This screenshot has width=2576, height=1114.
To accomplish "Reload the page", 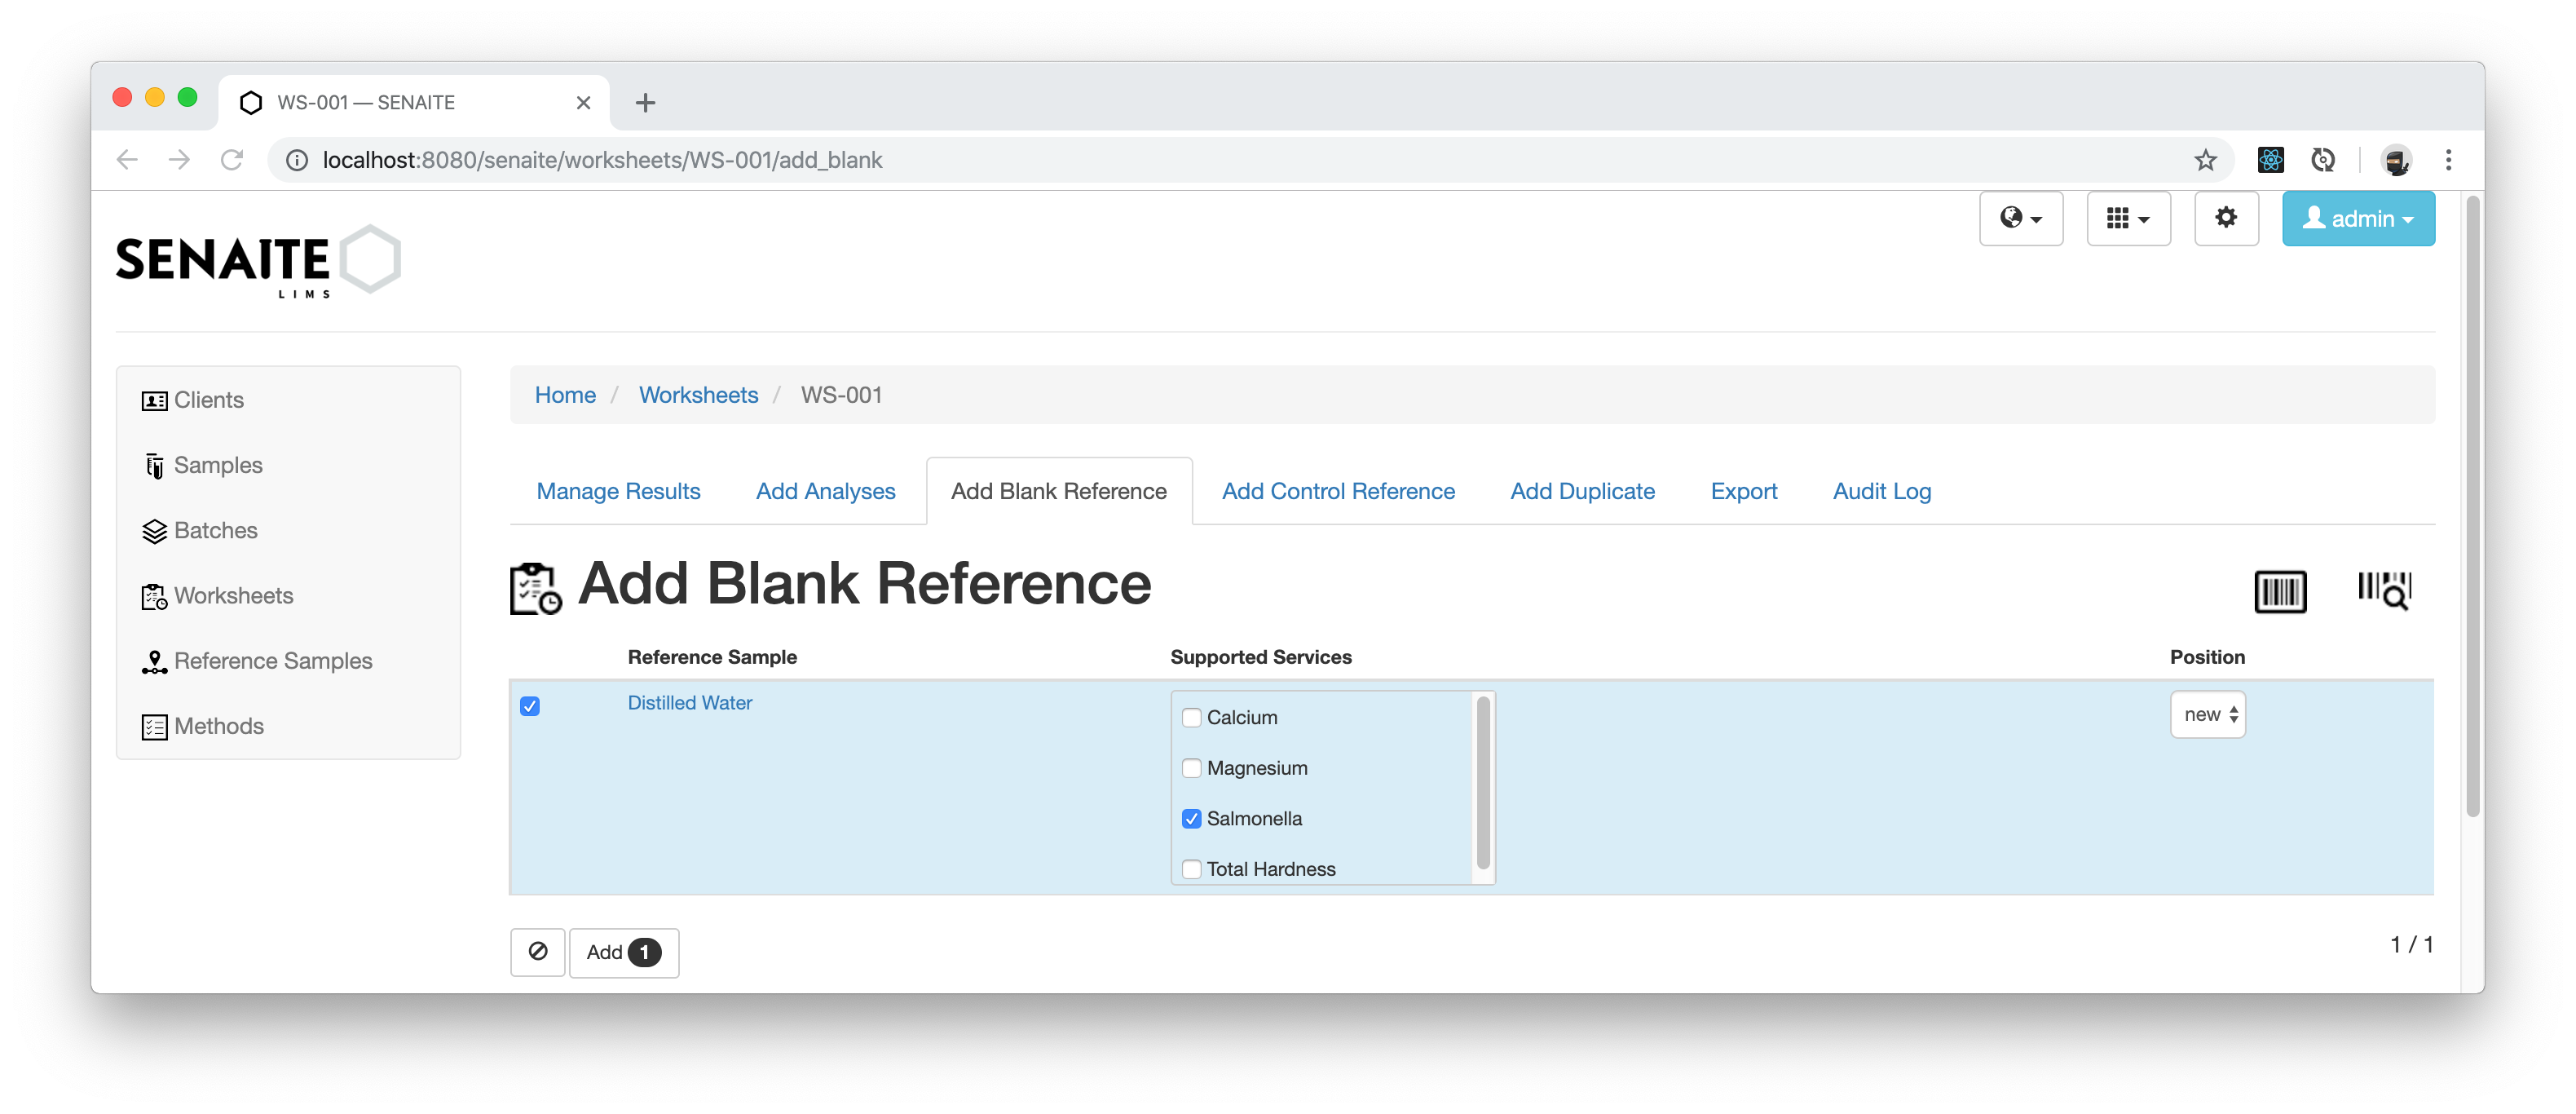I will 232,160.
